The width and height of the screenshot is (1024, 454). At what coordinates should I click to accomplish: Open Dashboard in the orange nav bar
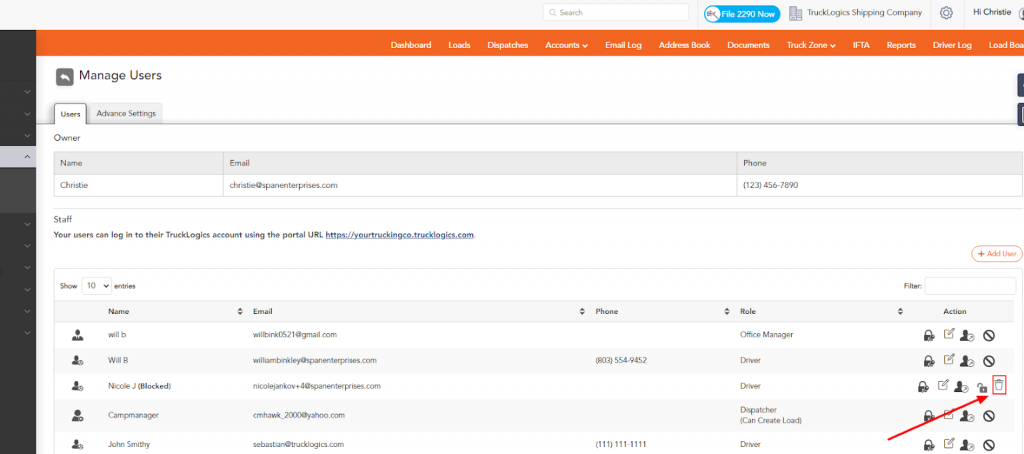pyautogui.click(x=411, y=45)
